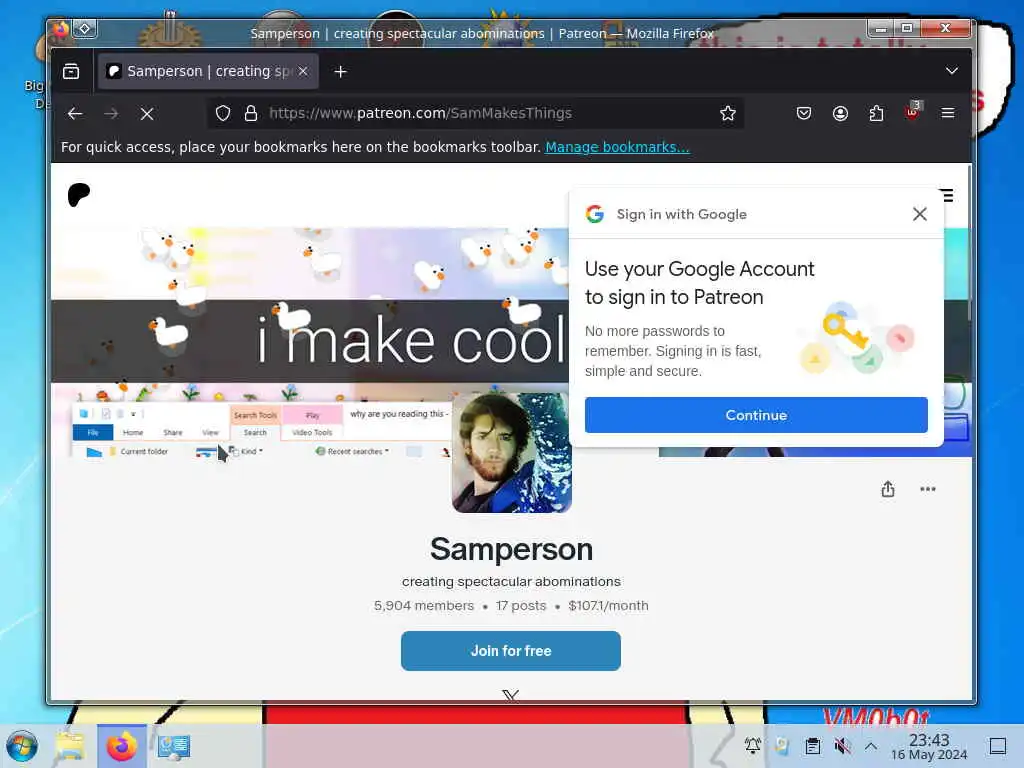Select the Samperson browser tab

click(x=208, y=71)
